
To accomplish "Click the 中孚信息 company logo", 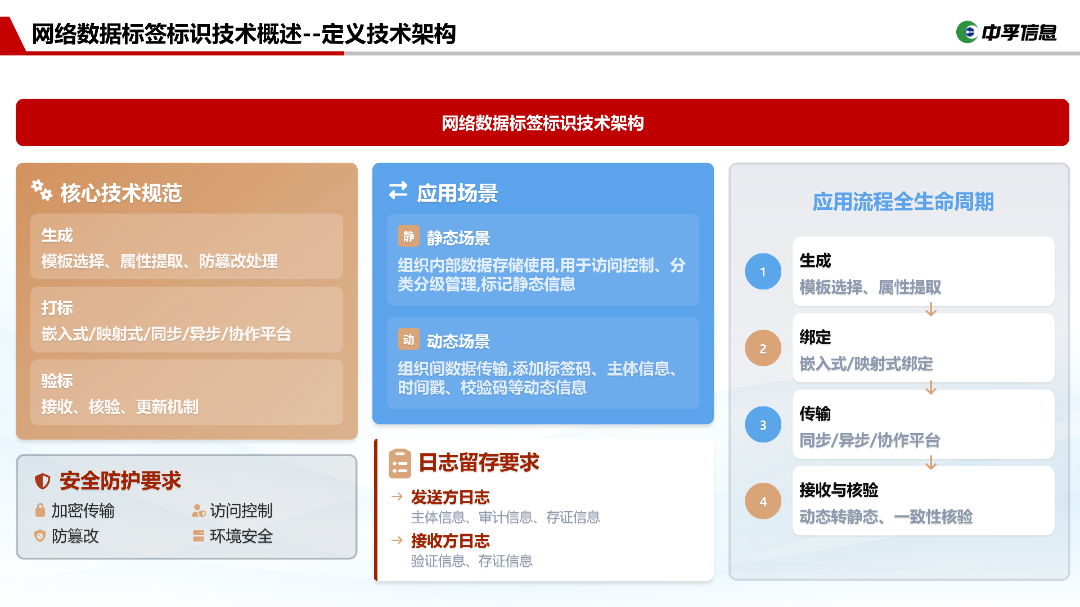I will 1006,32.
